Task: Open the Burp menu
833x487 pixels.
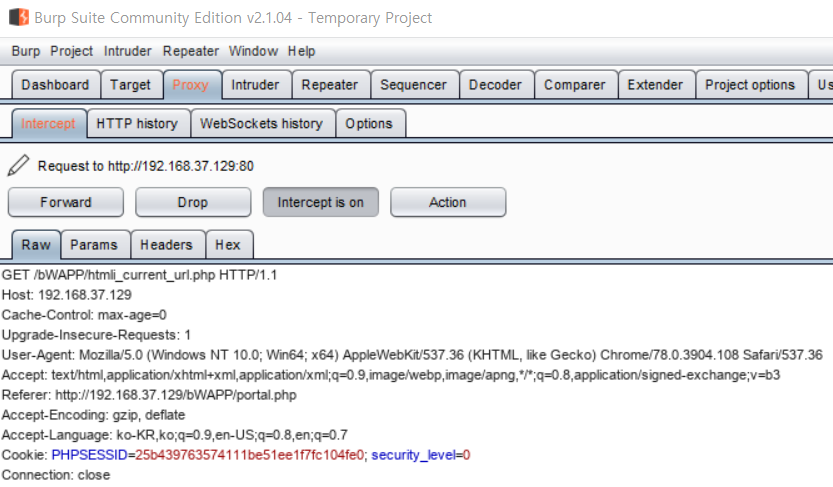Action: tap(26, 51)
